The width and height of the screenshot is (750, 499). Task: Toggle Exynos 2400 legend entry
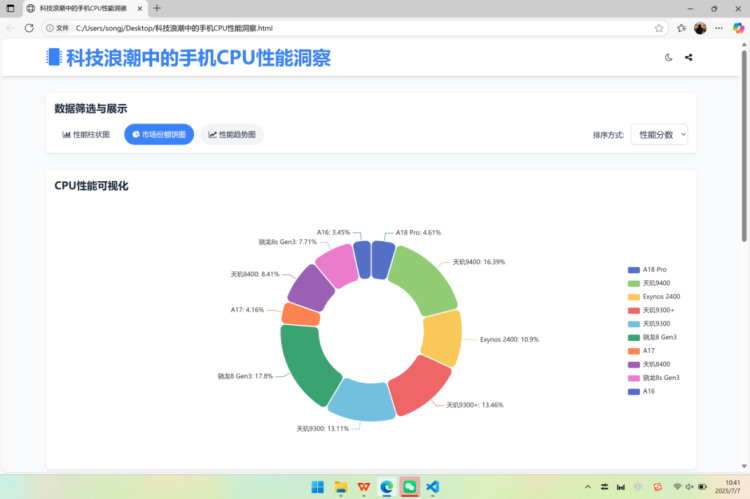click(x=654, y=297)
